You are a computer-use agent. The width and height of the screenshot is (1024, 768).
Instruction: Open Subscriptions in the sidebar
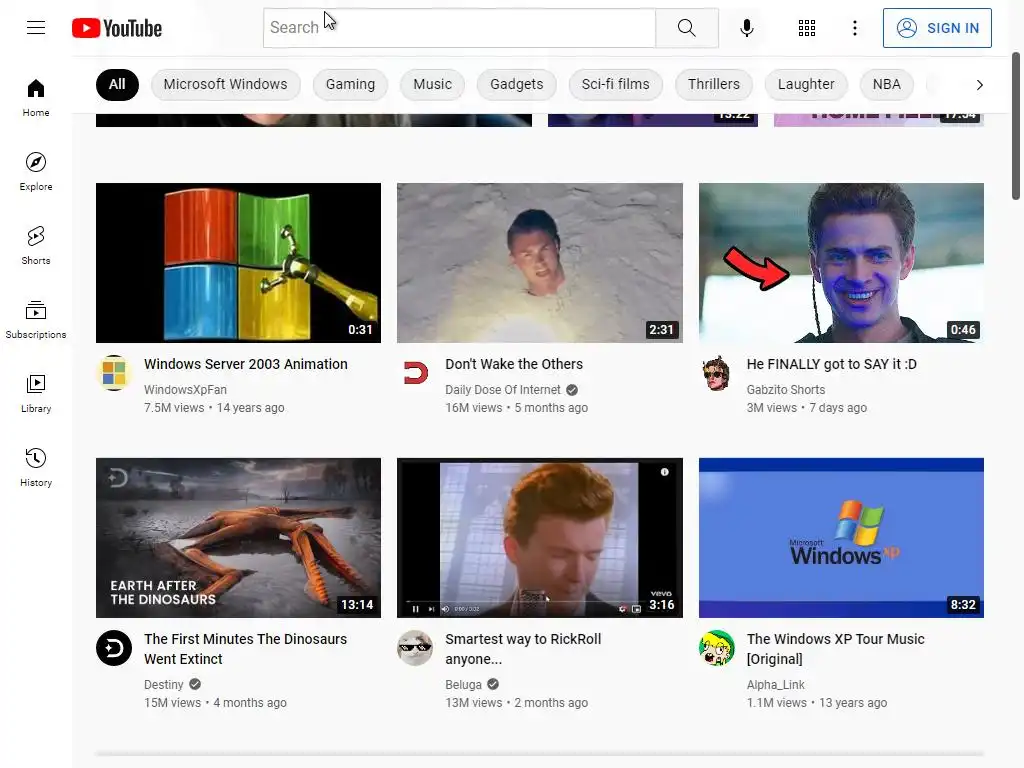(36, 319)
